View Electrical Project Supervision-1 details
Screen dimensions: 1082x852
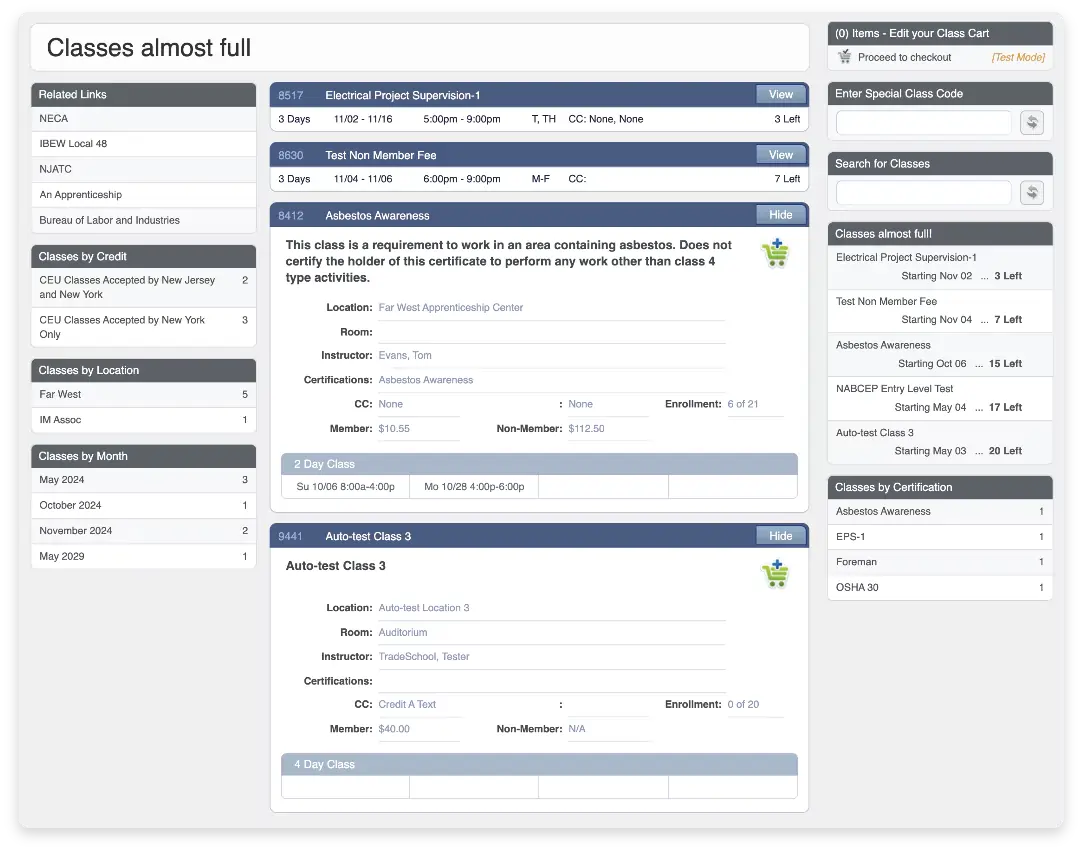coord(780,95)
